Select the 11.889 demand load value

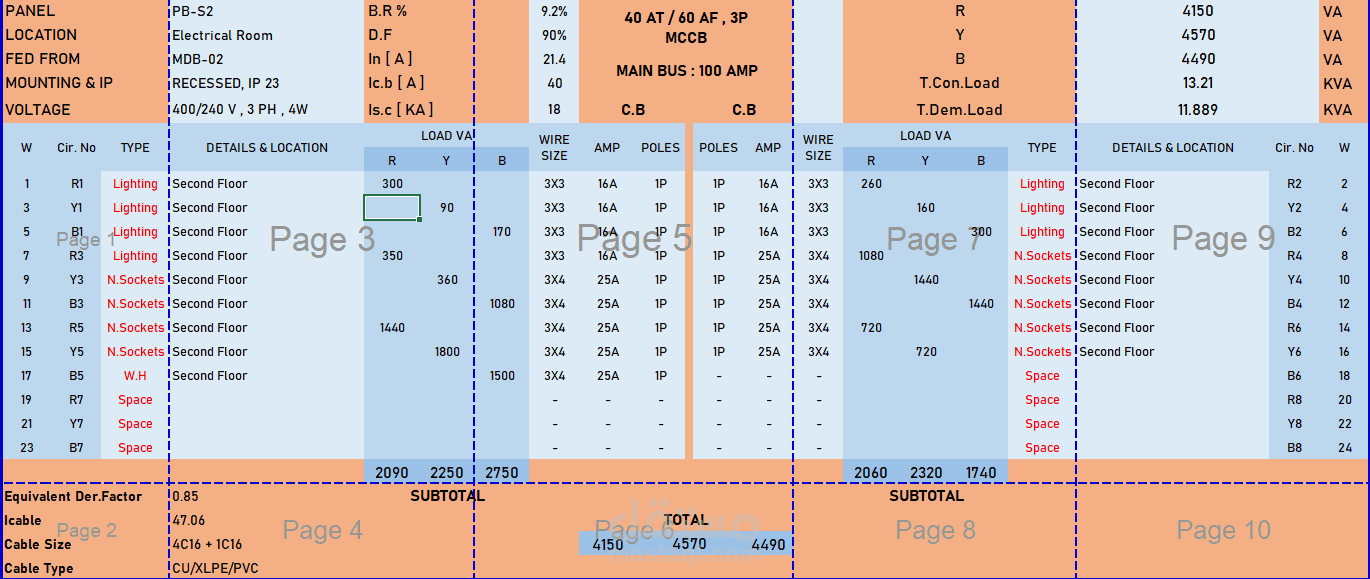1197,109
